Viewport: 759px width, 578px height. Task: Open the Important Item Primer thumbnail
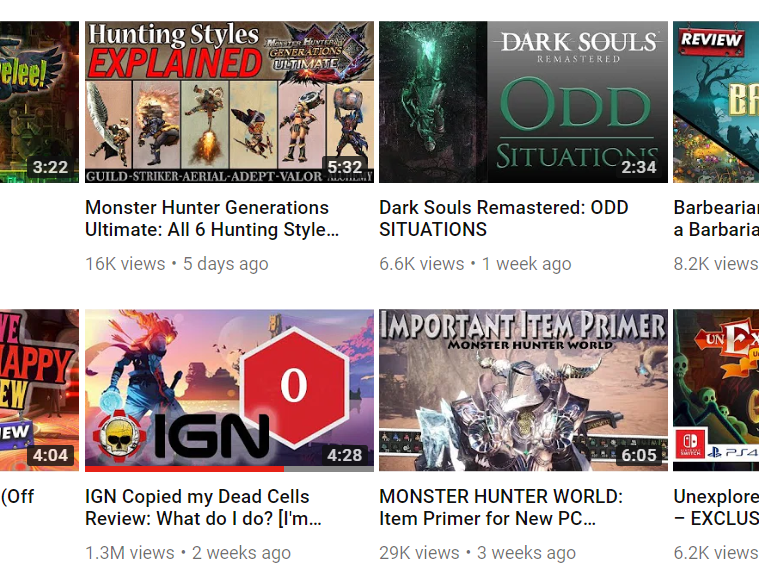523,390
